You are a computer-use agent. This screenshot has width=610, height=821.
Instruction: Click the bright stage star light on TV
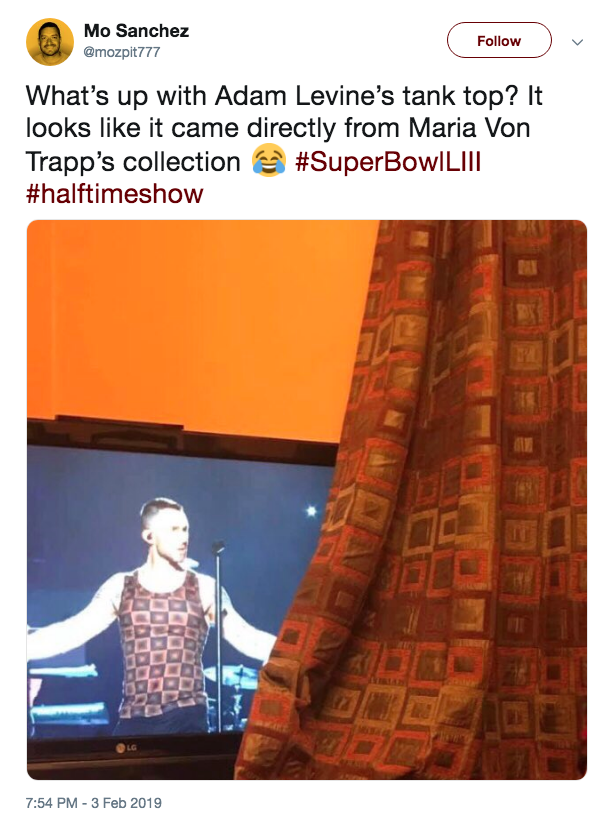point(312,510)
